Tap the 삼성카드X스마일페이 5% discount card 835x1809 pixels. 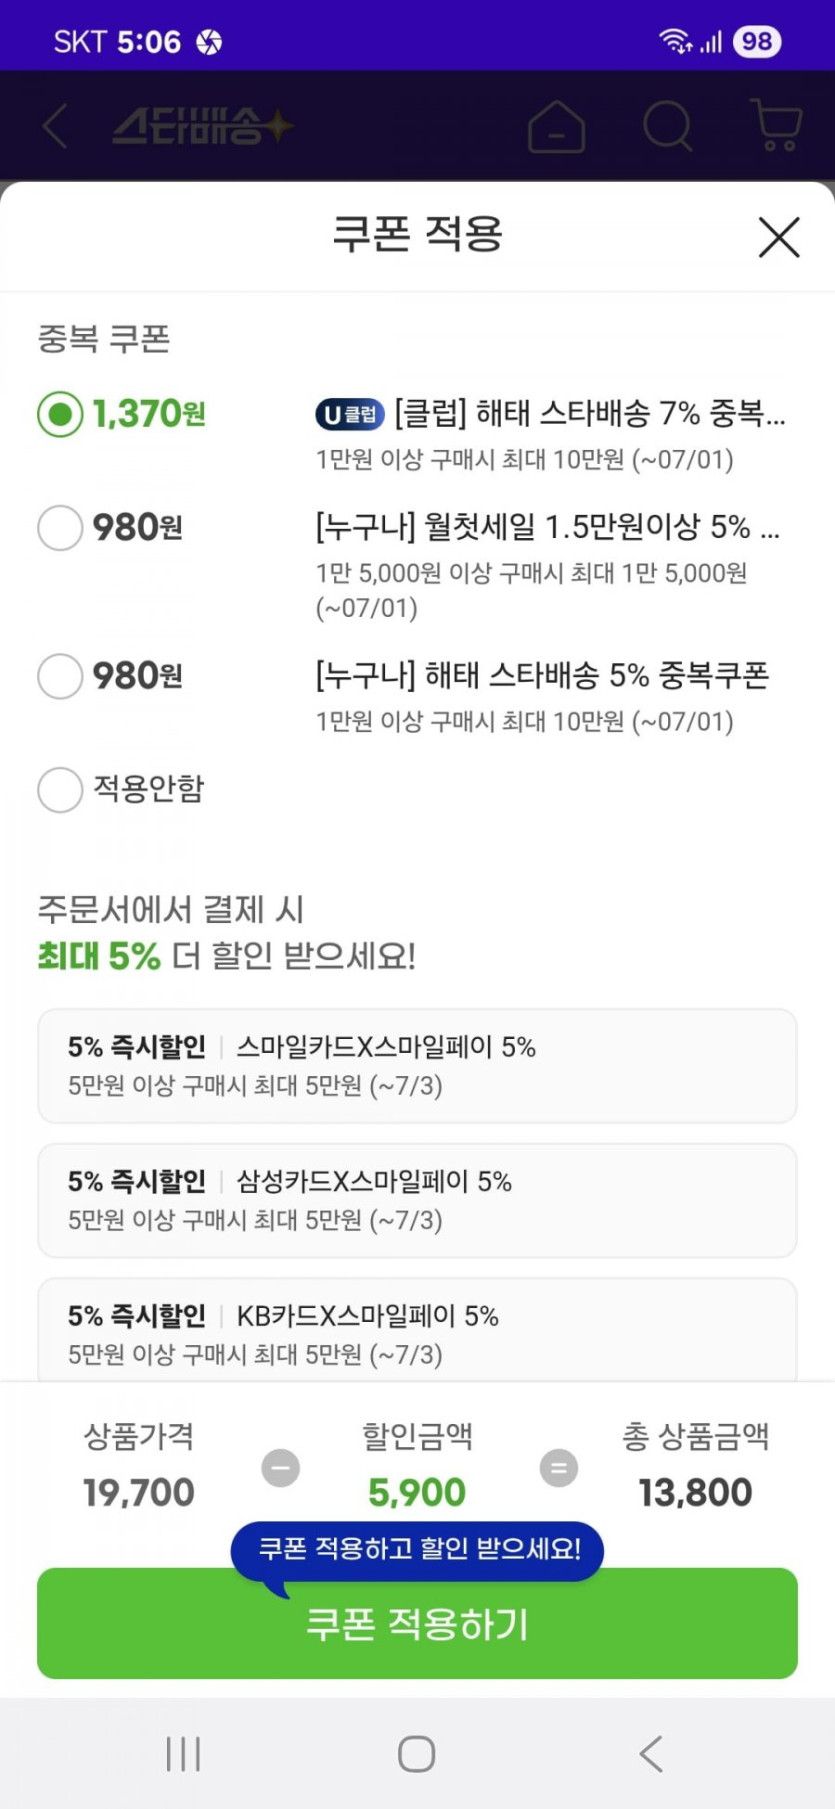point(417,1200)
